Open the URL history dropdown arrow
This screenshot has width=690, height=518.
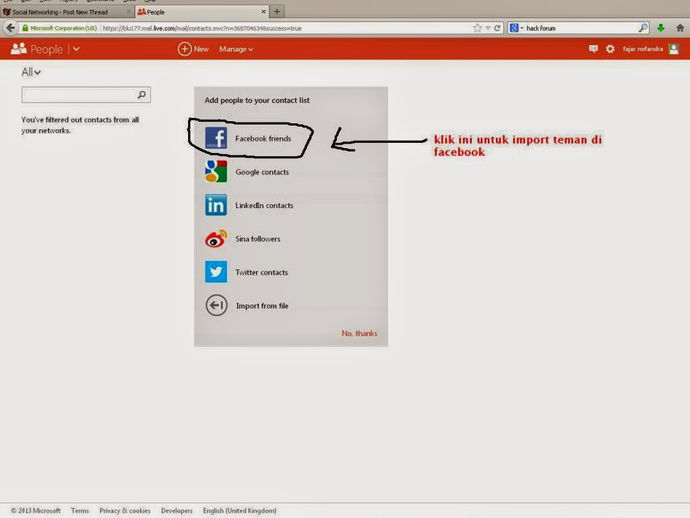488,28
